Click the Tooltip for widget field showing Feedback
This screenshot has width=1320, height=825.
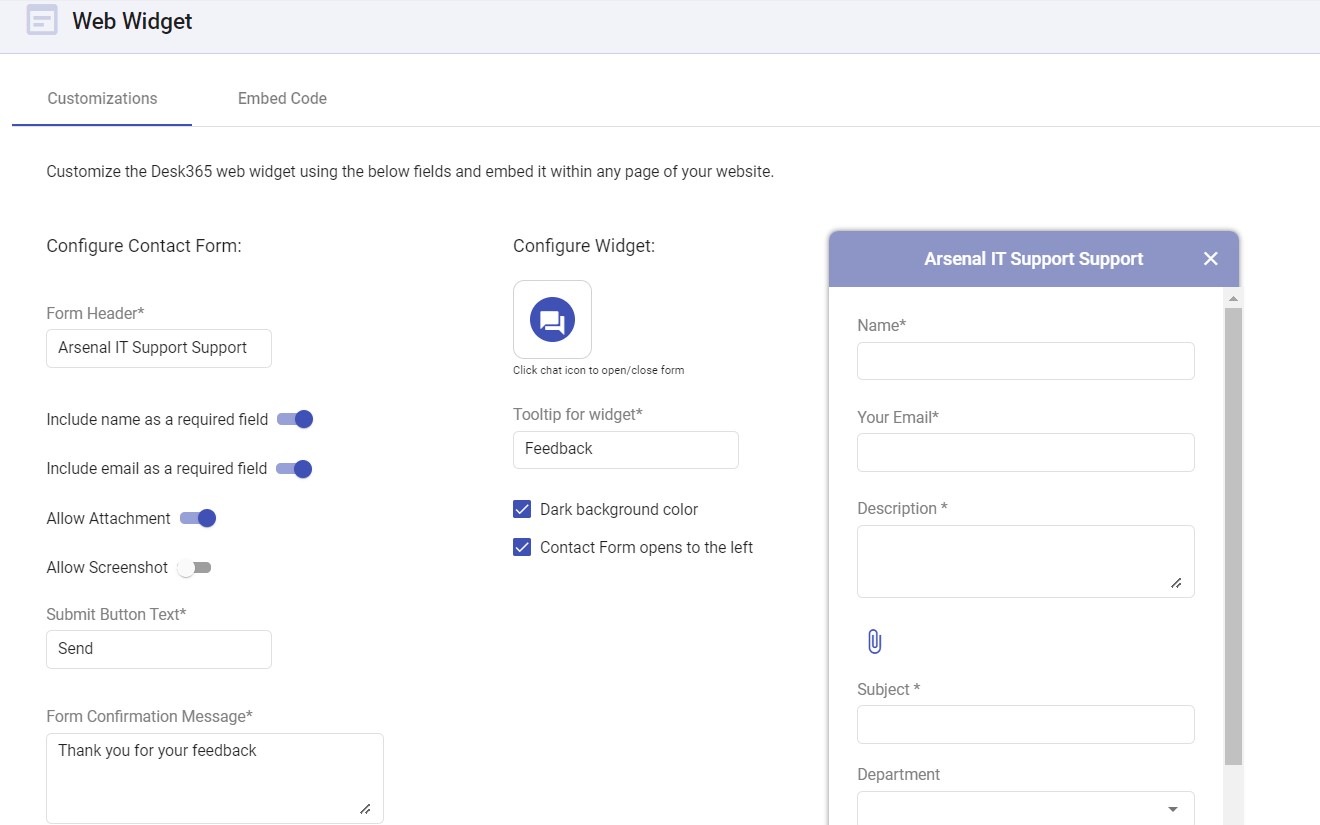pyautogui.click(x=625, y=449)
